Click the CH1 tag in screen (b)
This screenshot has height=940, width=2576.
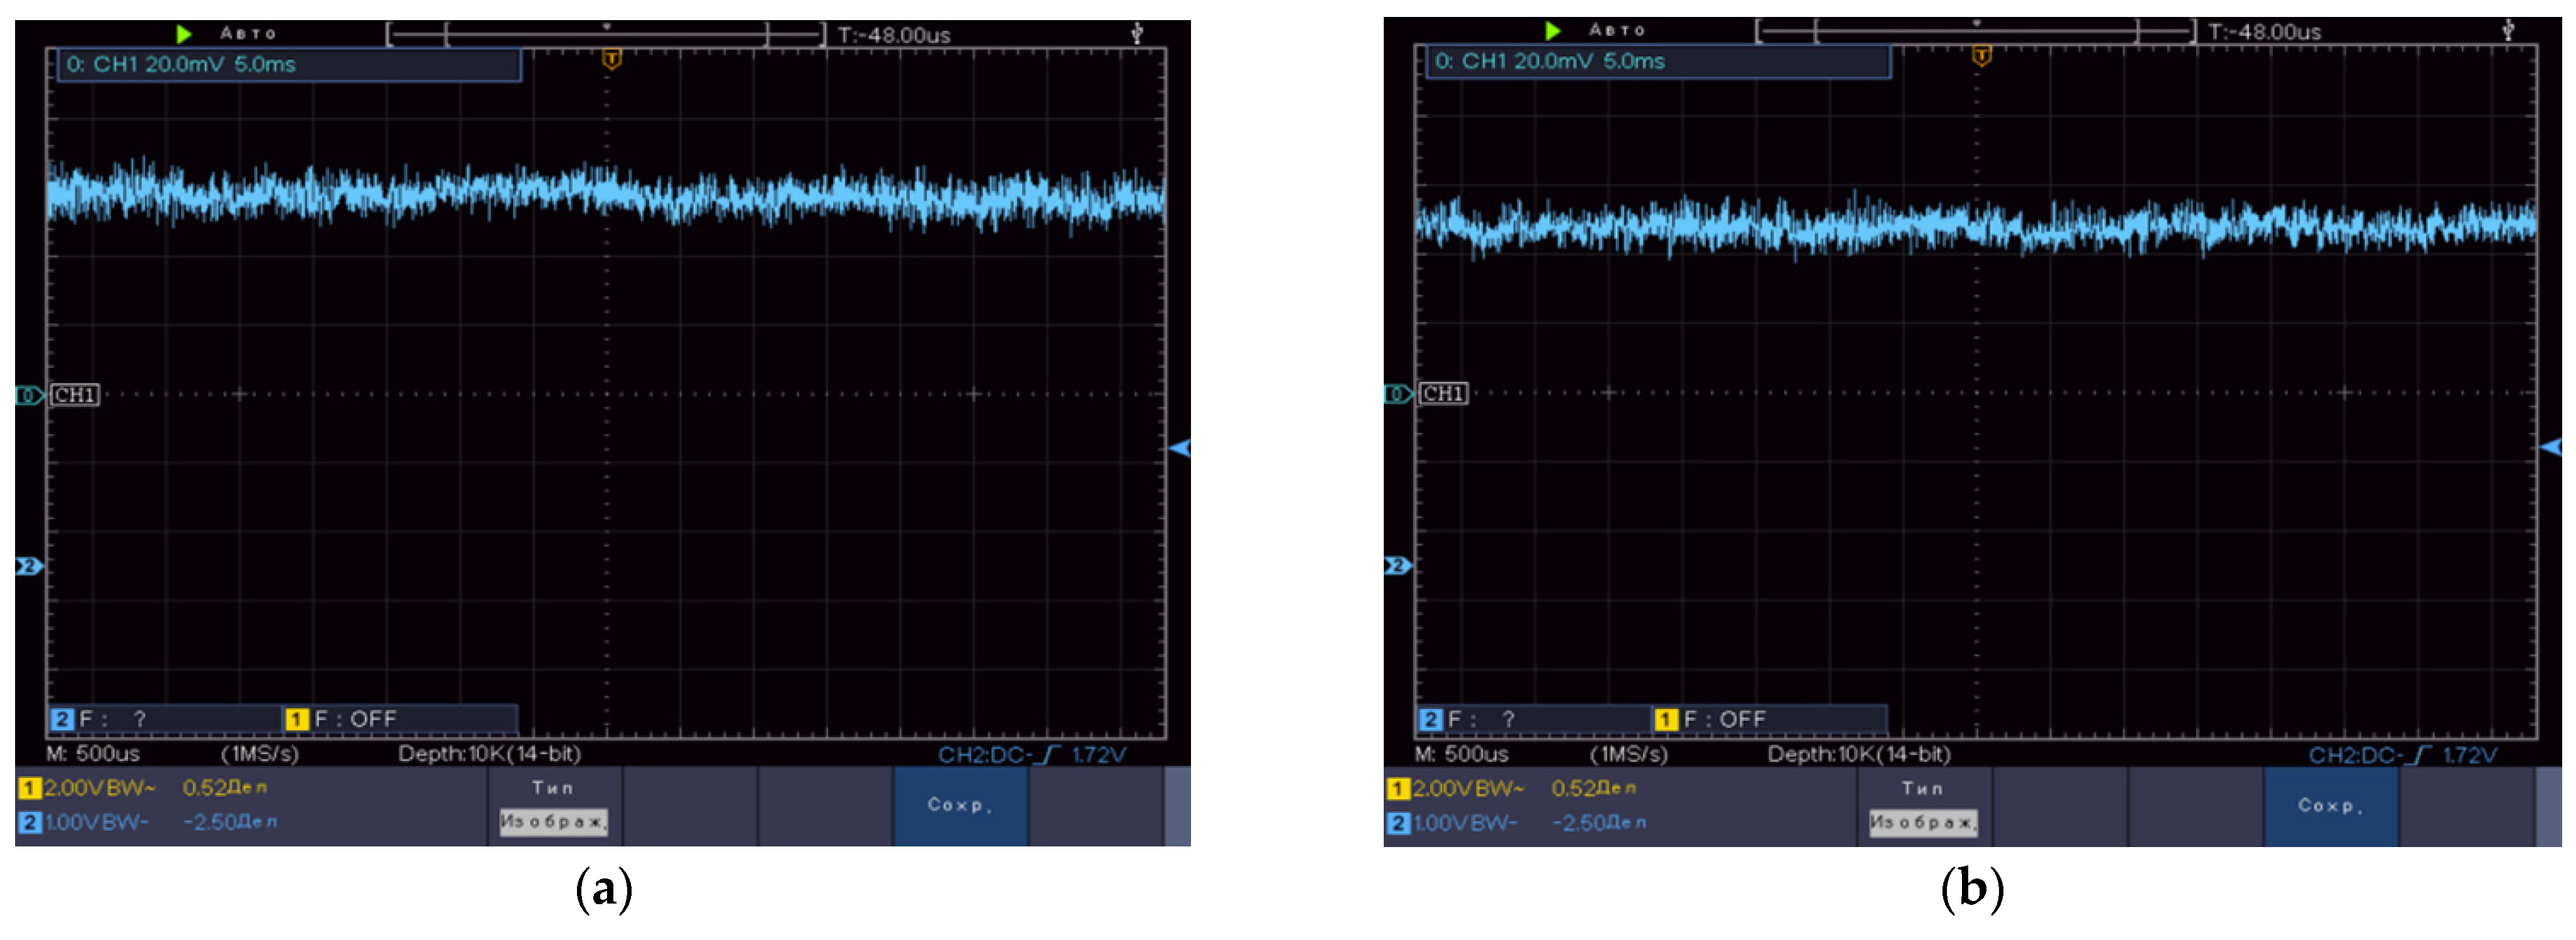tap(1444, 394)
